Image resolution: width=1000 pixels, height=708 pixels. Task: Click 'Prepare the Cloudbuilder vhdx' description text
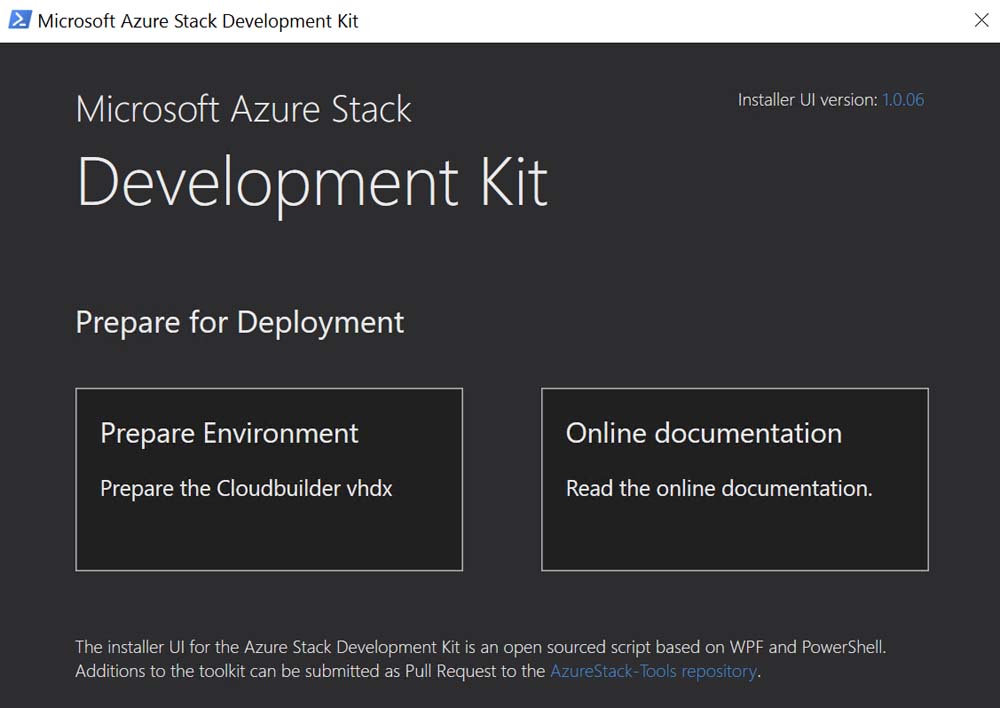tap(246, 488)
